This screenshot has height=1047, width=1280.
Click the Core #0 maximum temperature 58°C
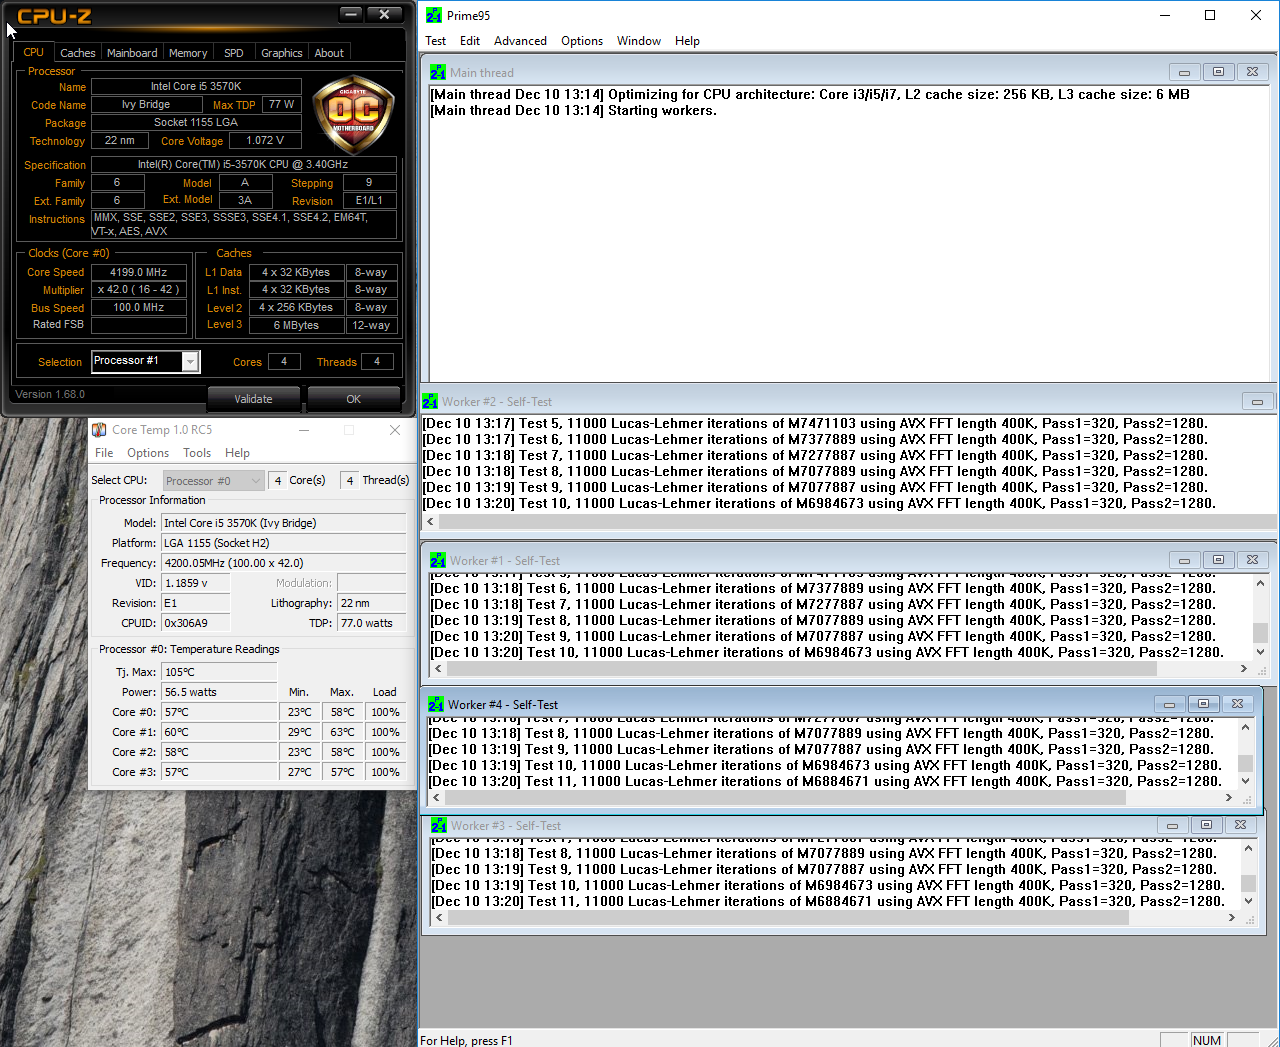click(342, 712)
